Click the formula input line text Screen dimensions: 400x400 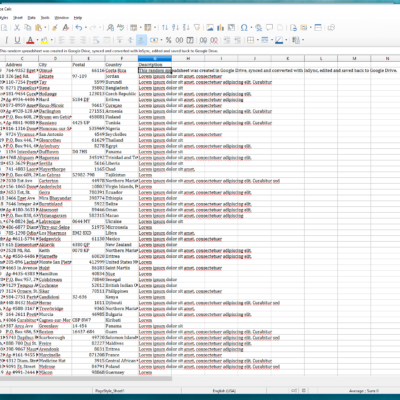pyautogui.click(x=109, y=51)
